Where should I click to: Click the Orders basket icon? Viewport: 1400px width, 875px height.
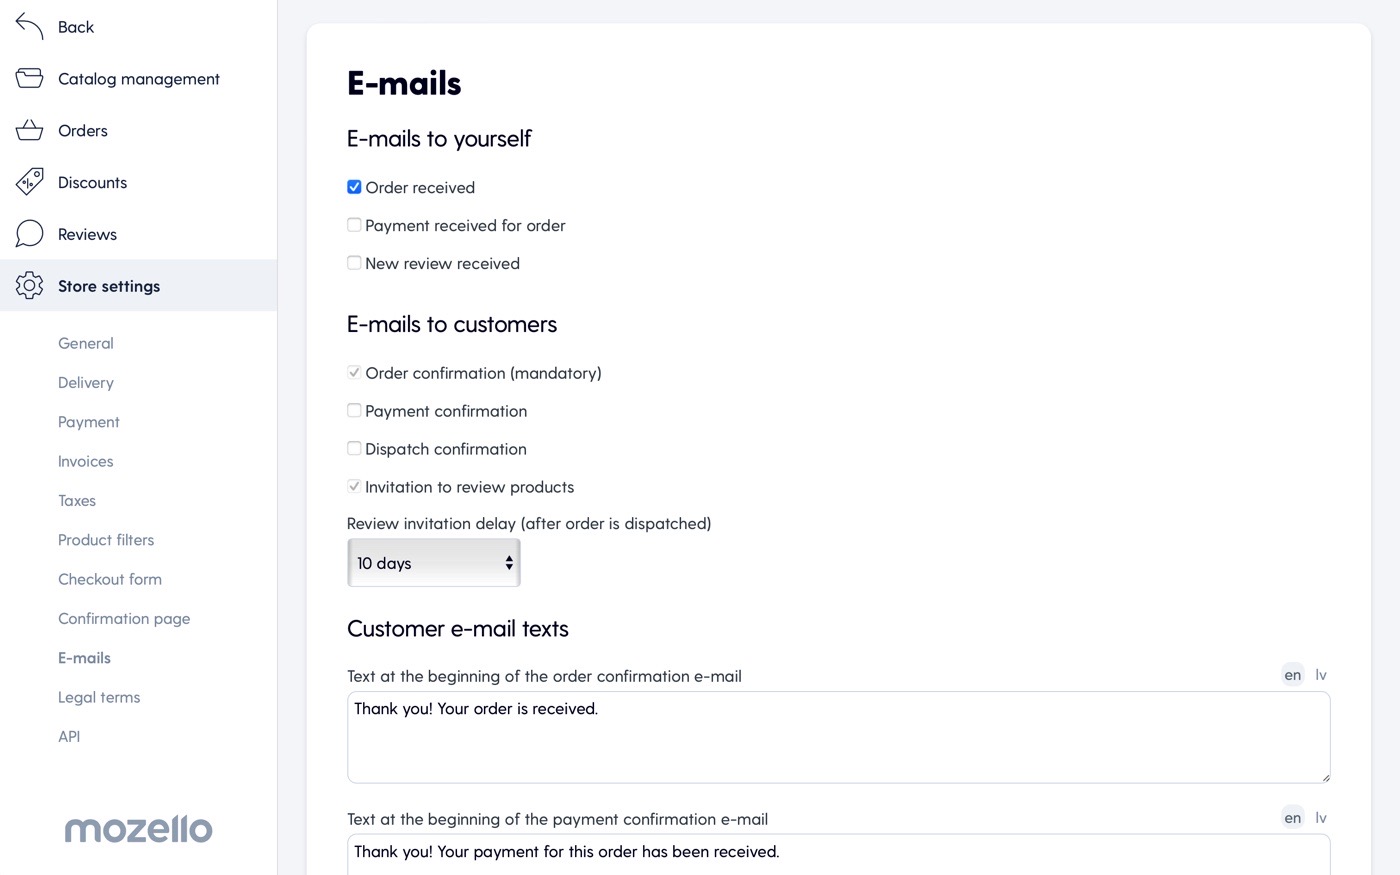coord(29,130)
